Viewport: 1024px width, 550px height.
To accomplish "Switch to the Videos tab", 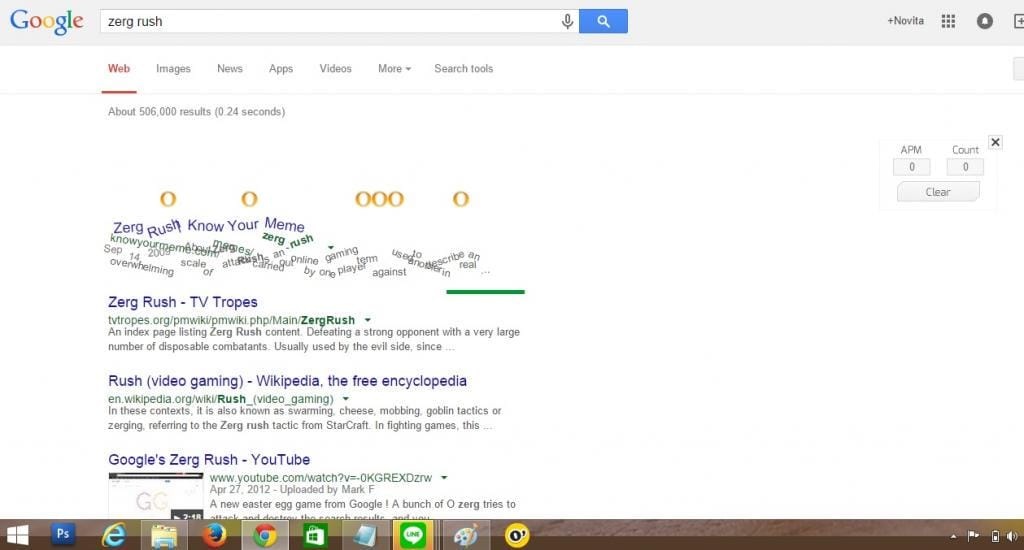I will (x=335, y=69).
